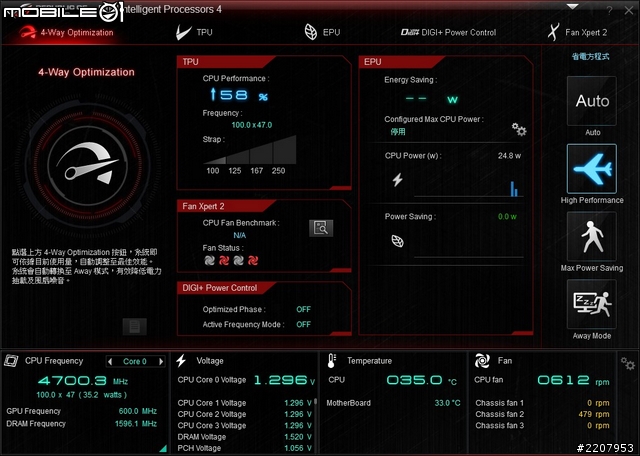The width and height of the screenshot is (640, 456).
Task: Click the frequency value 100.0 x 47.0
Action: pos(251,125)
